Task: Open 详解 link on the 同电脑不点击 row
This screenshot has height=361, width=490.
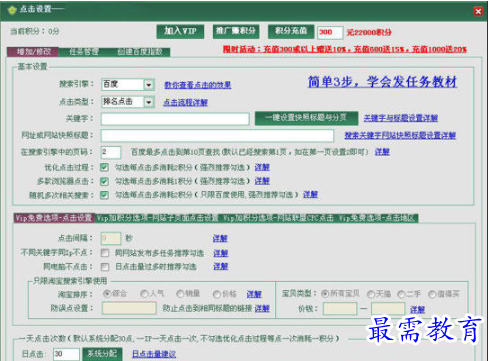Action: click(221, 266)
